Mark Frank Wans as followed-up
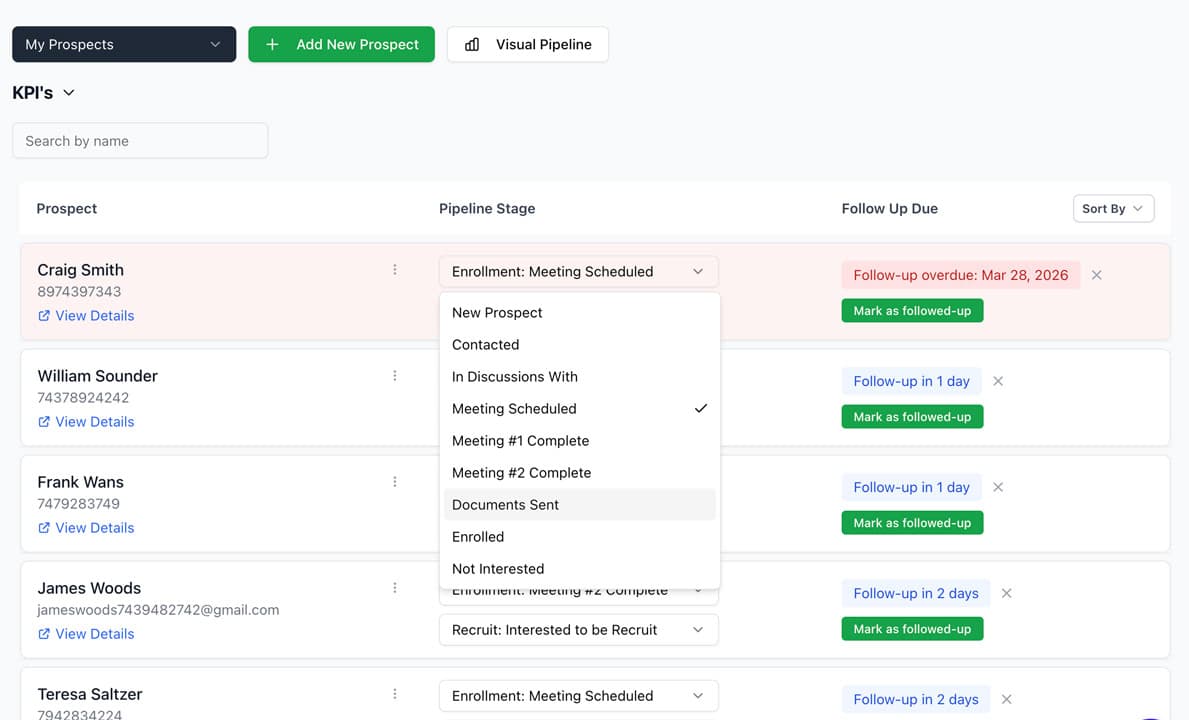 tap(912, 523)
